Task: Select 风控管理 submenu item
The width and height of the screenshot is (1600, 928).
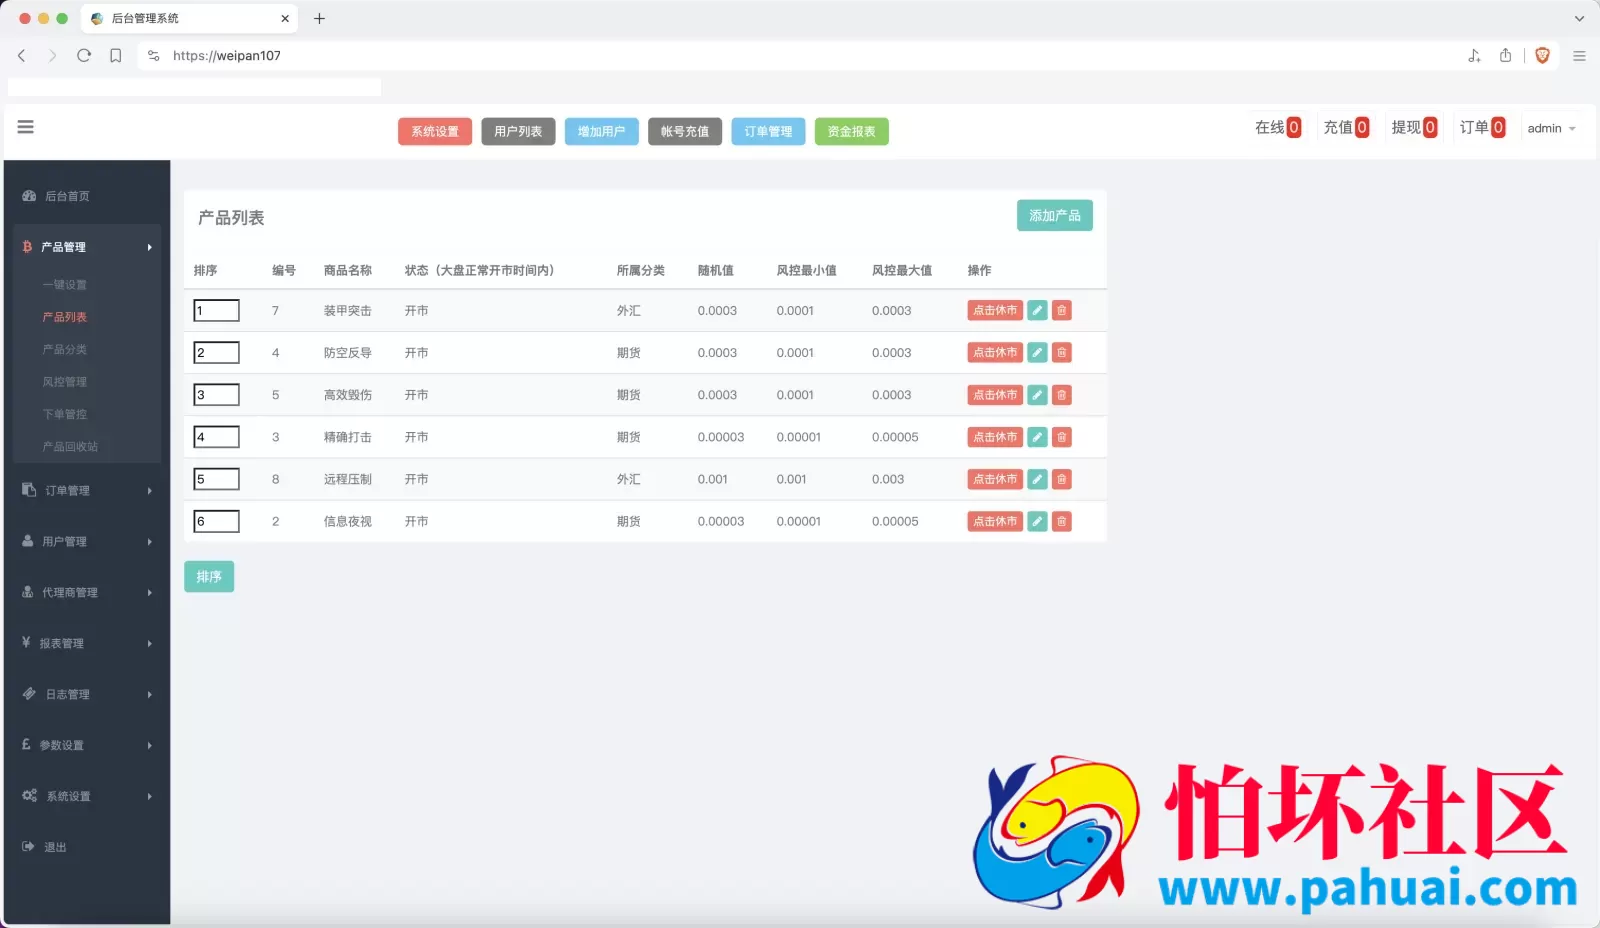Action: click(x=65, y=382)
